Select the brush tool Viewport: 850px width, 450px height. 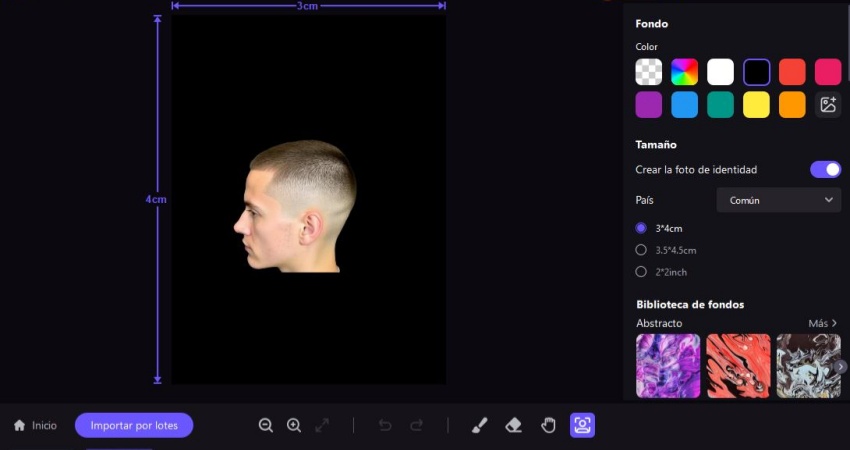pyautogui.click(x=479, y=425)
